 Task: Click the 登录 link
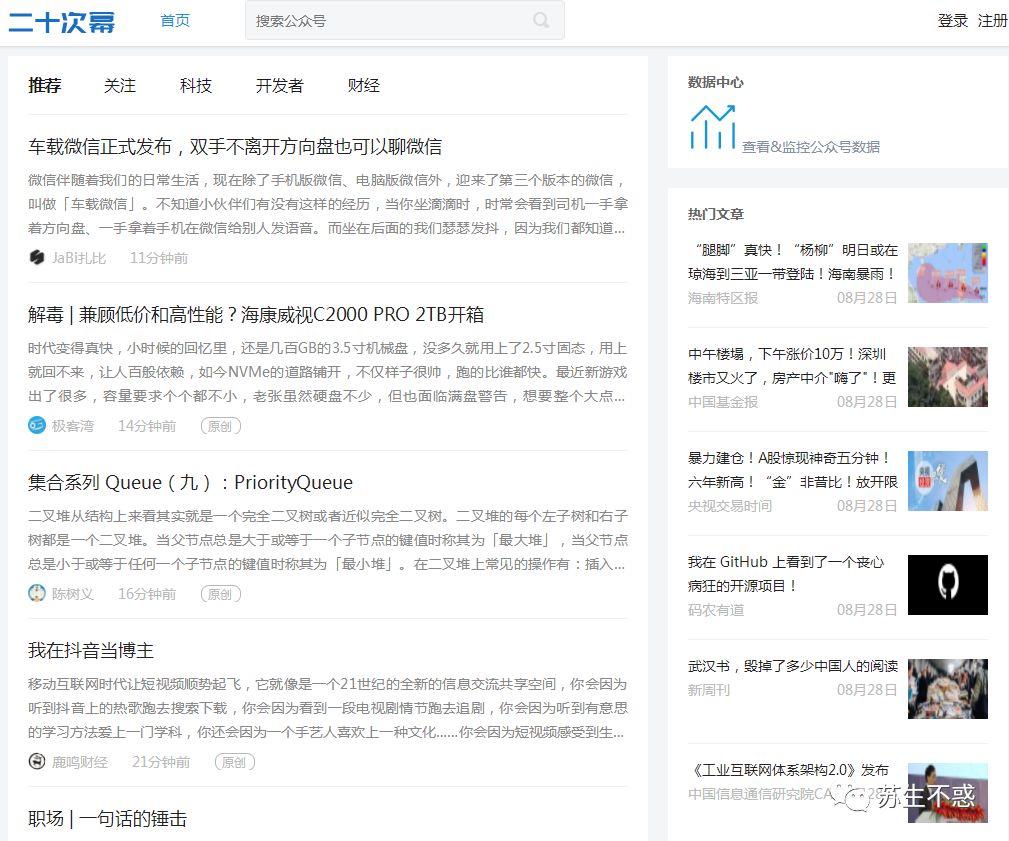(952, 21)
